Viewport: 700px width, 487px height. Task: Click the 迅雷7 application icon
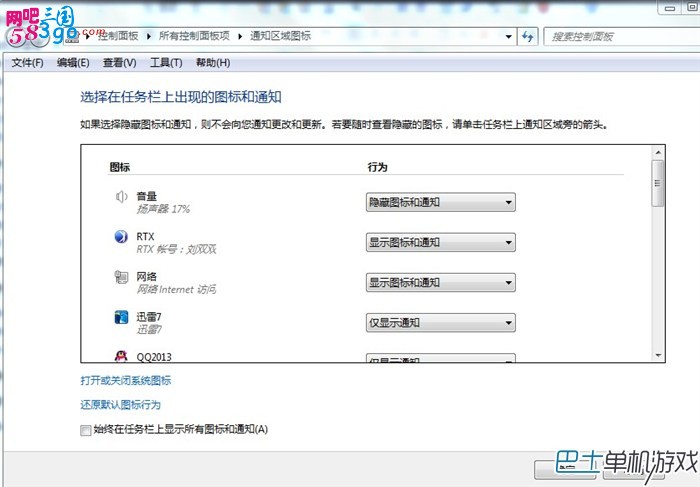[x=121, y=317]
